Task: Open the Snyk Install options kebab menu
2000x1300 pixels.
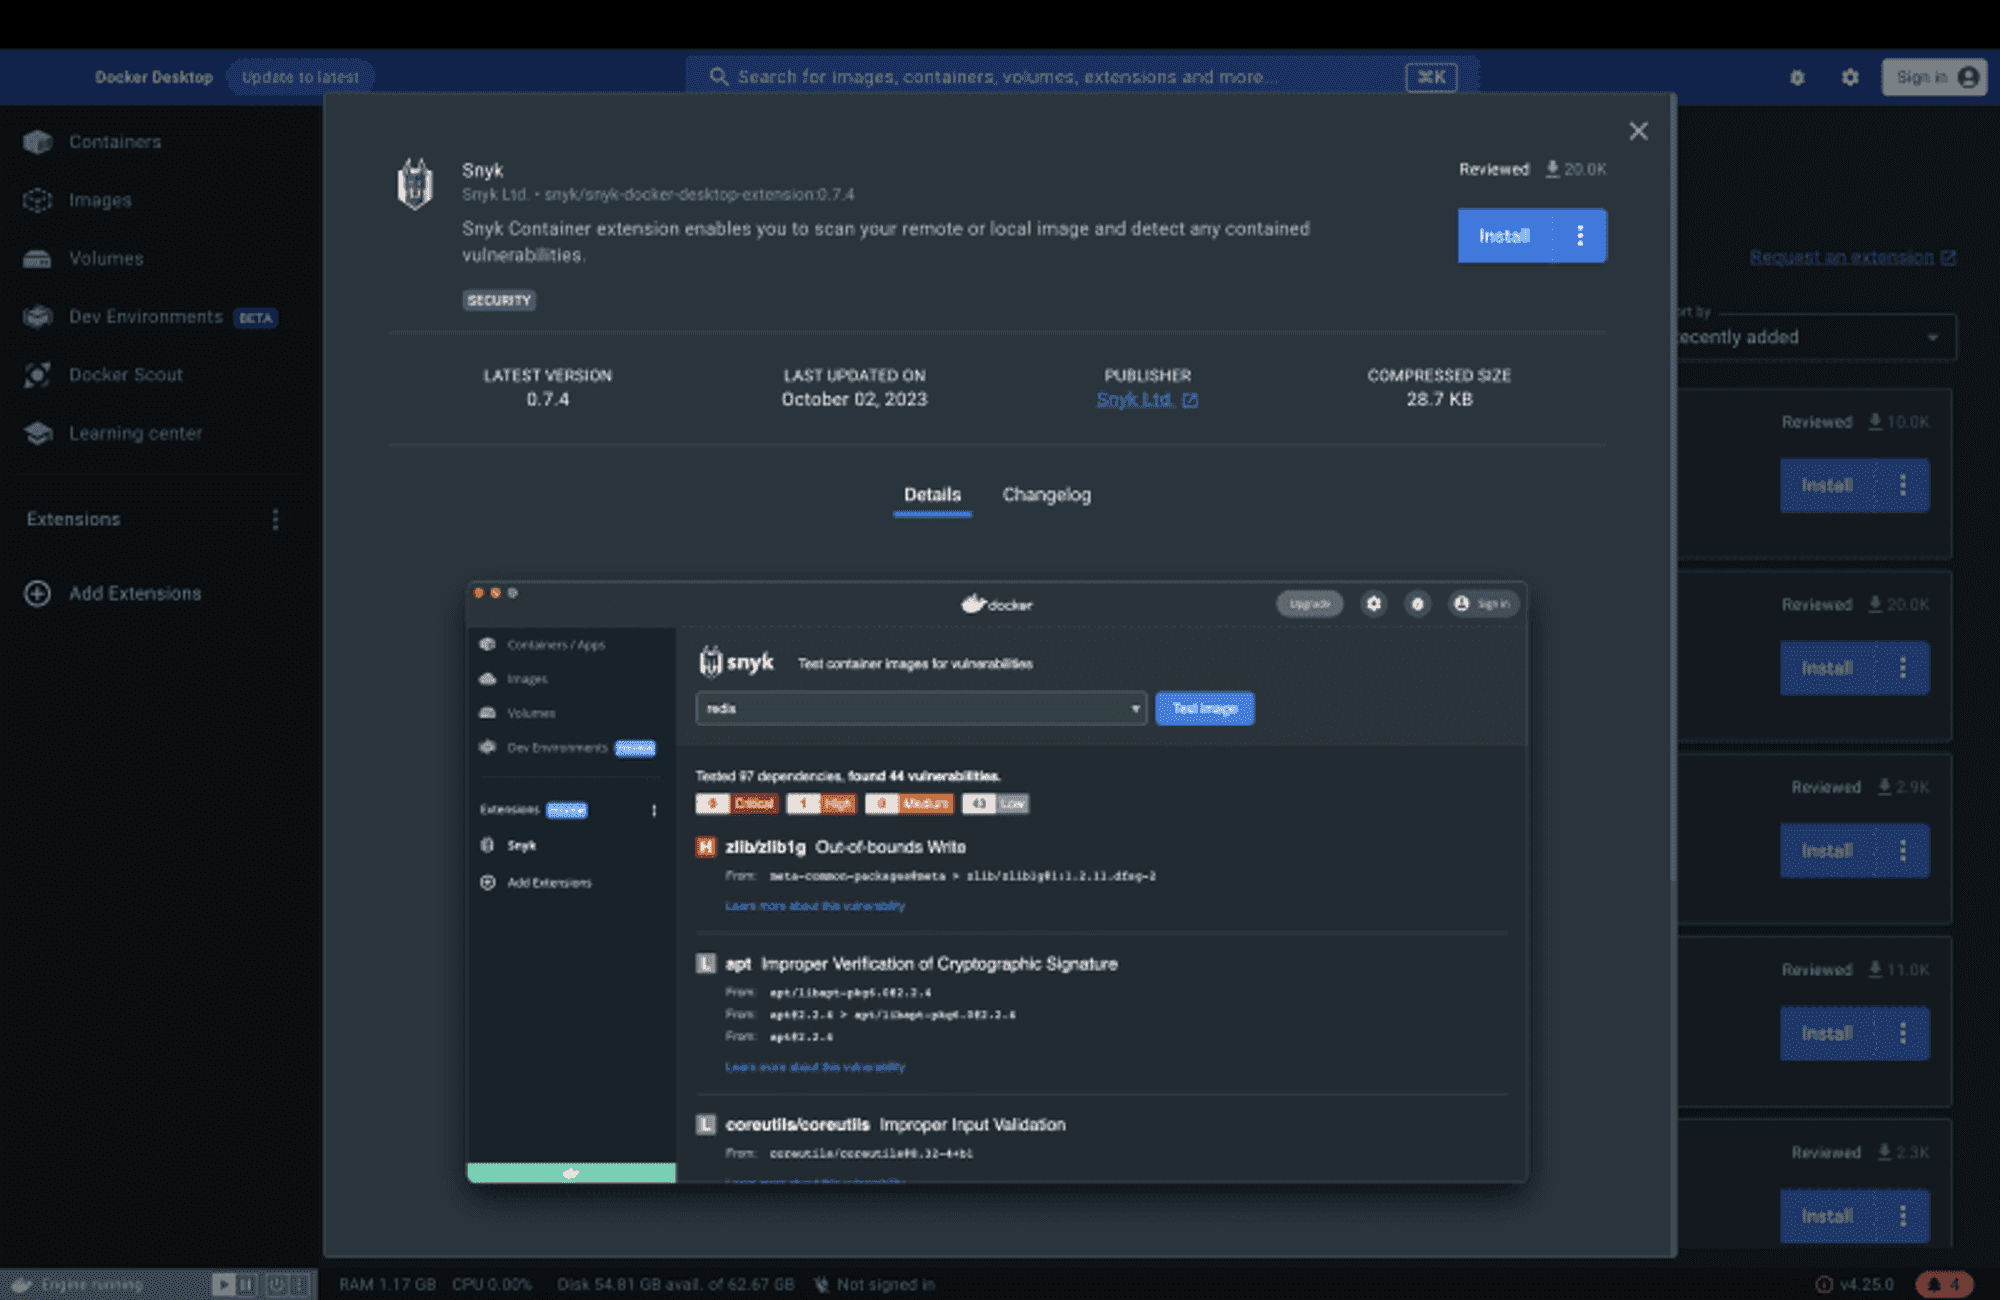Action: 1580,236
